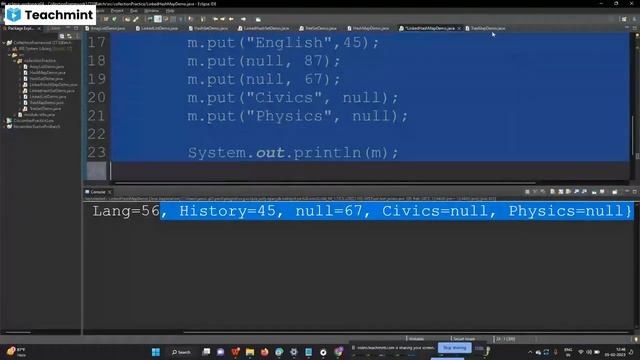Image resolution: width=640 pixels, height=360 pixels.
Task: Open File Explorer from the taskbar
Action: point(250,352)
